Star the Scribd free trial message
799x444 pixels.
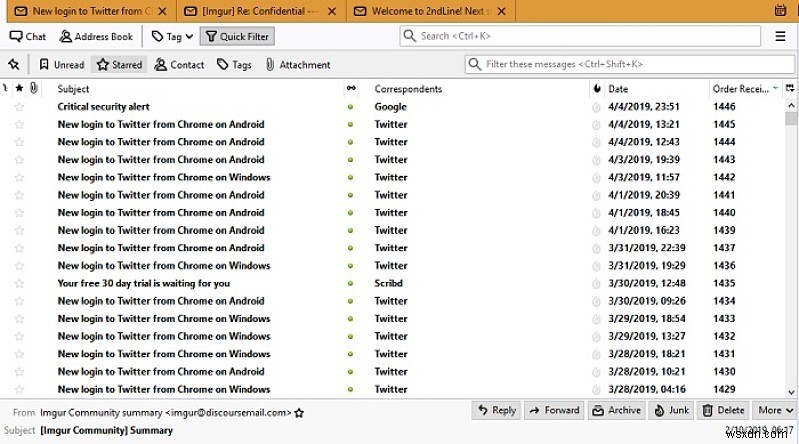click(x=19, y=283)
